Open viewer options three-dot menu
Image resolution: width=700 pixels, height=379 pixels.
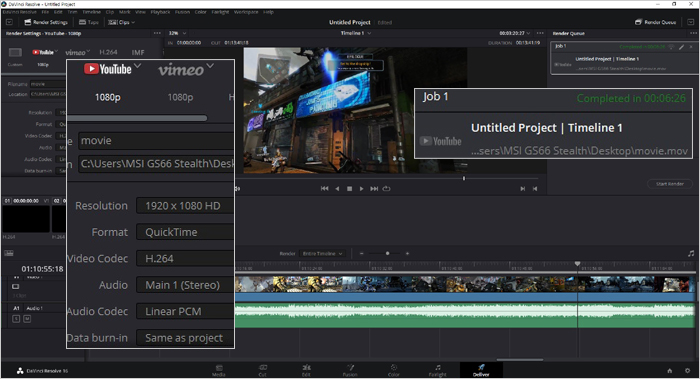click(x=540, y=33)
